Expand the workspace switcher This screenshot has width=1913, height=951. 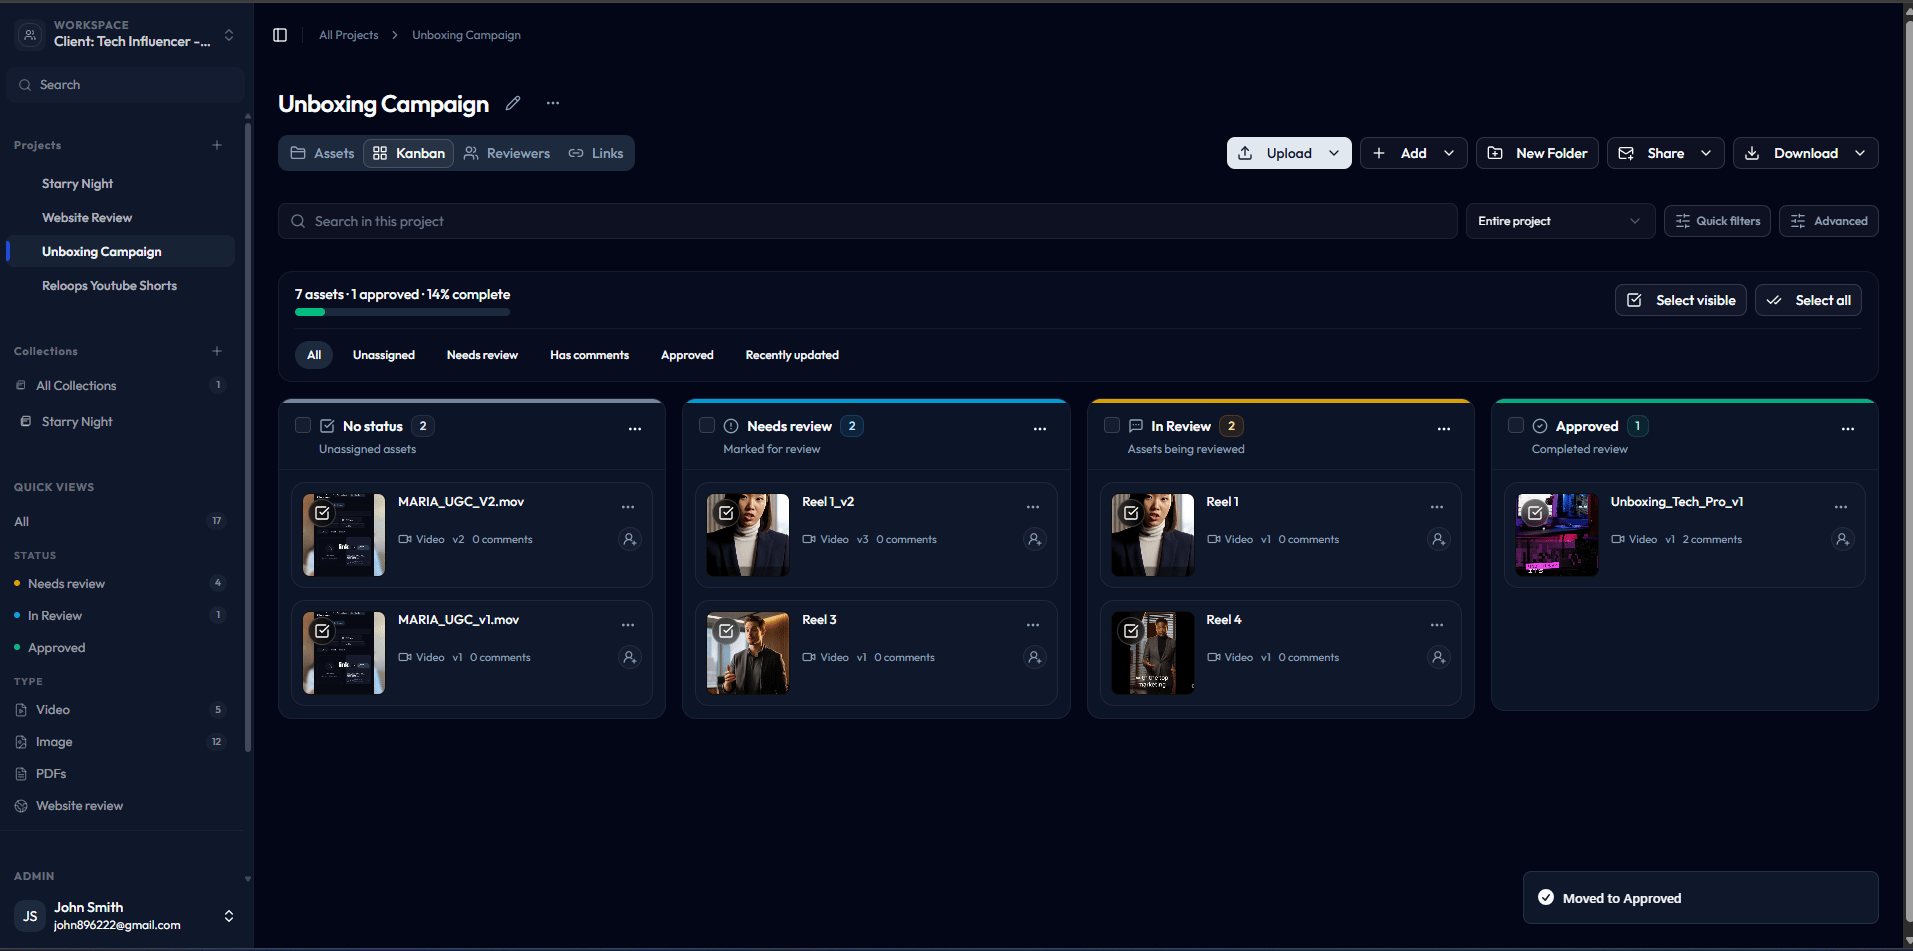point(229,35)
